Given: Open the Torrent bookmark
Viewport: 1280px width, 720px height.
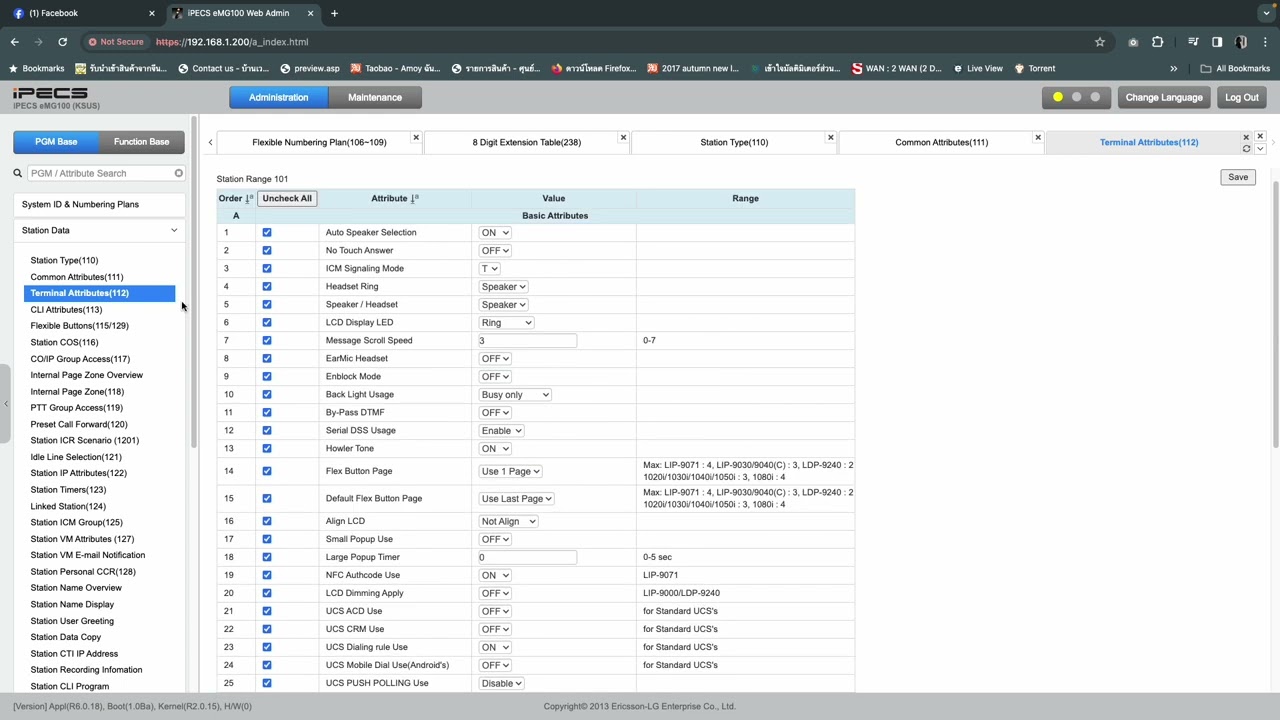Looking at the screenshot, I should click(1035, 69).
